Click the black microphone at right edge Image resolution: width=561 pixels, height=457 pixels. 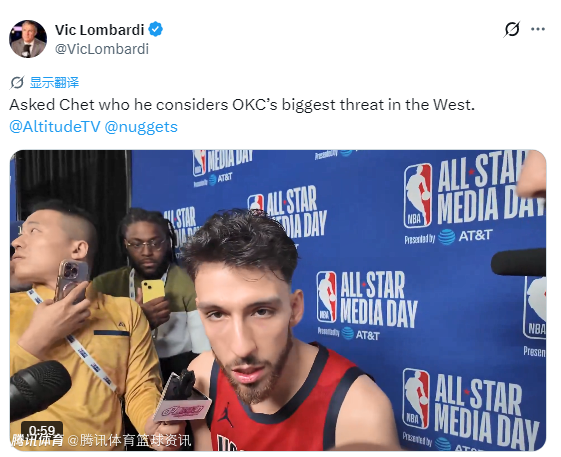[x=518, y=262]
